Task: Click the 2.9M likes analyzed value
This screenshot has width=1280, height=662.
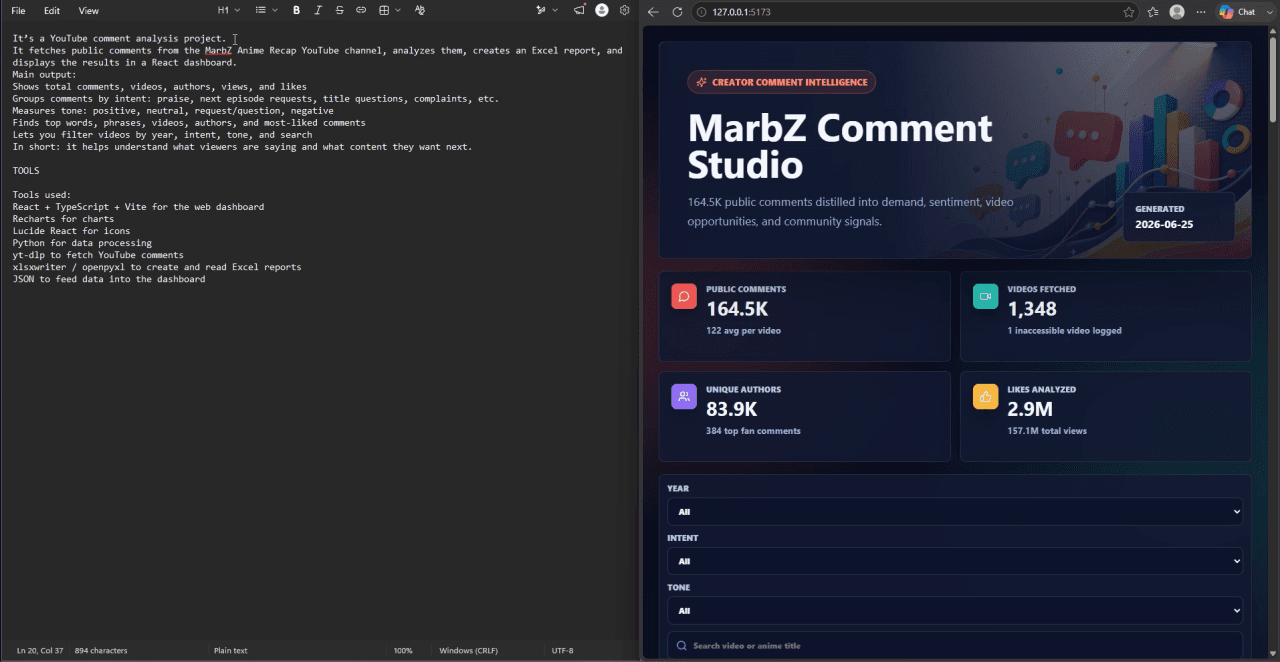Action: pyautogui.click(x=1030, y=409)
